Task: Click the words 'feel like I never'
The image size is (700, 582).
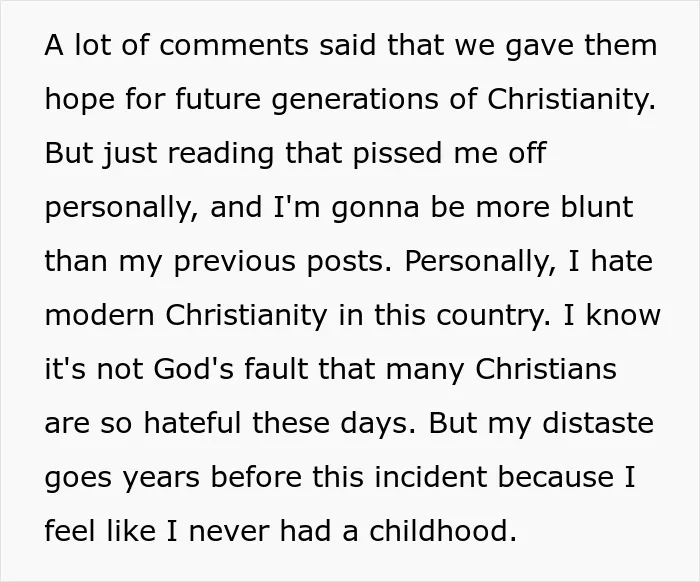Action: point(157,531)
